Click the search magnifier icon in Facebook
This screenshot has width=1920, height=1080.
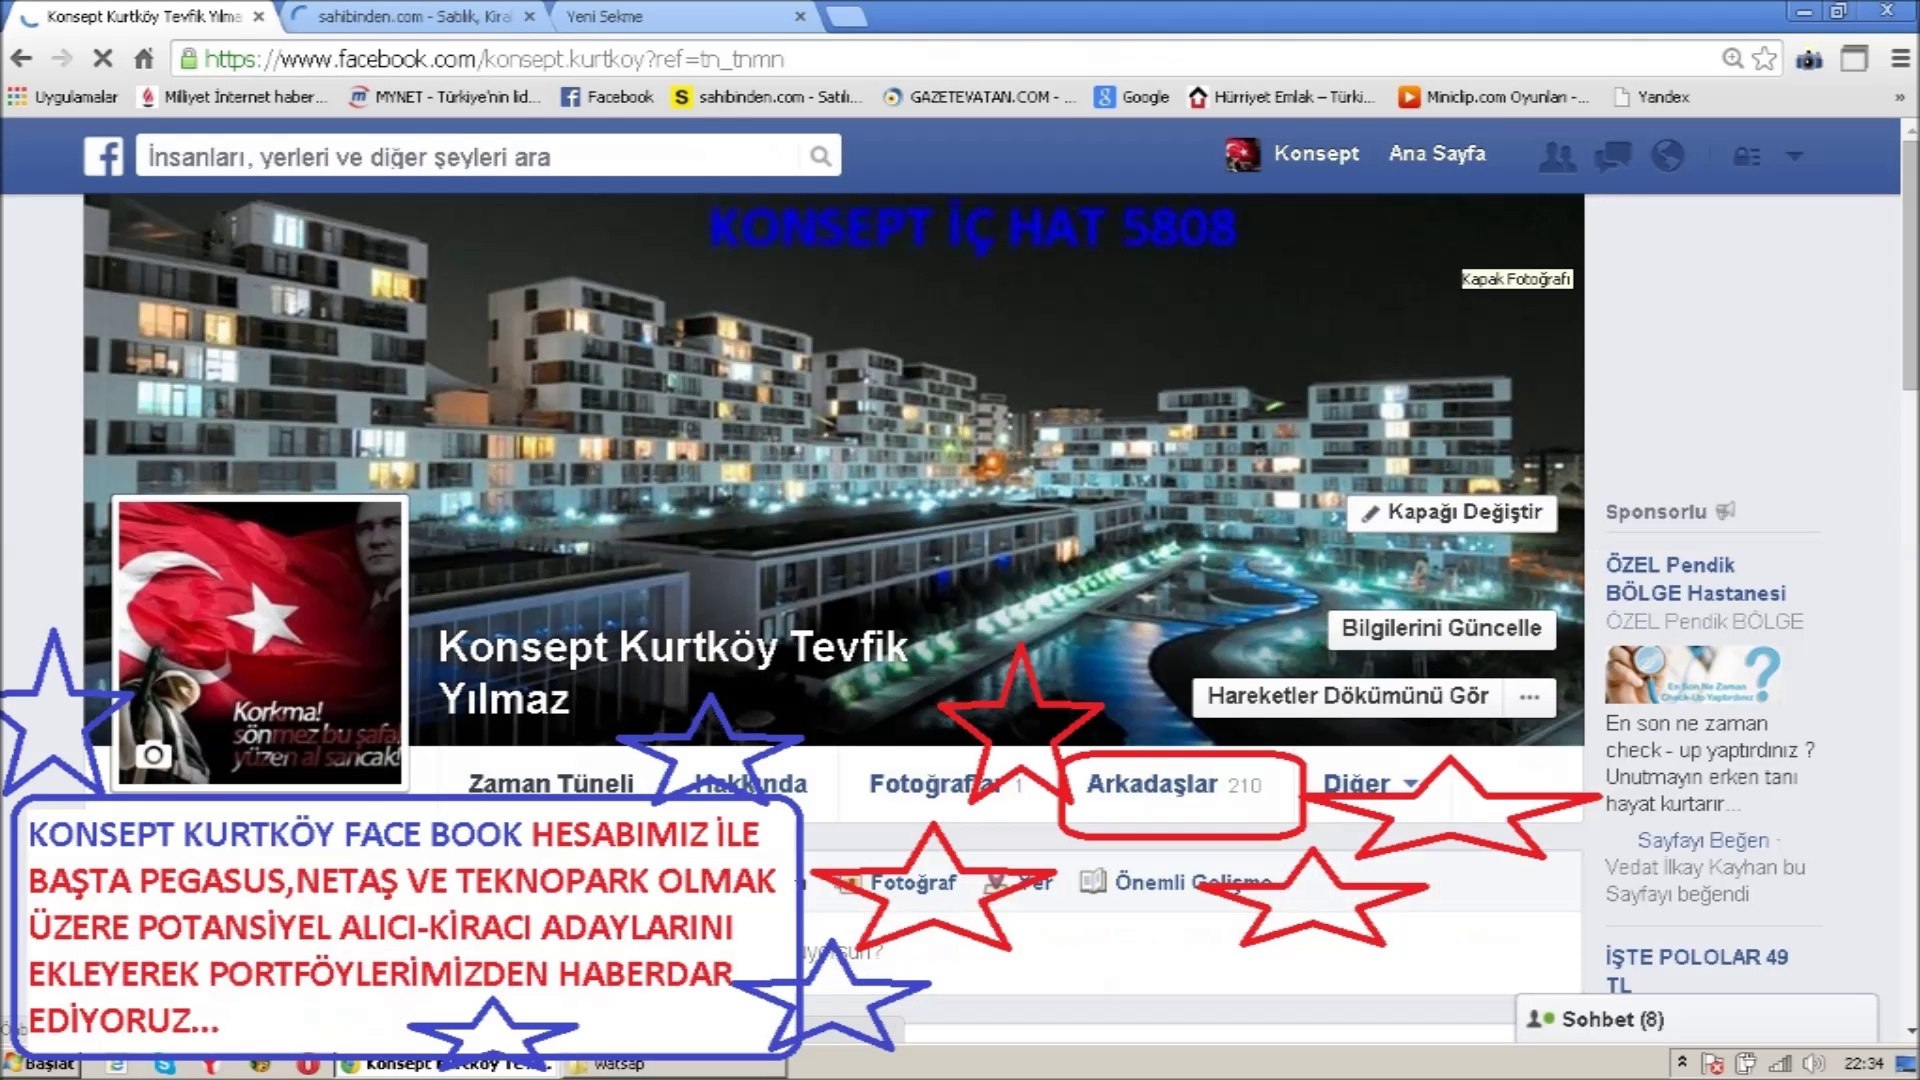click(x=820, y=156)
